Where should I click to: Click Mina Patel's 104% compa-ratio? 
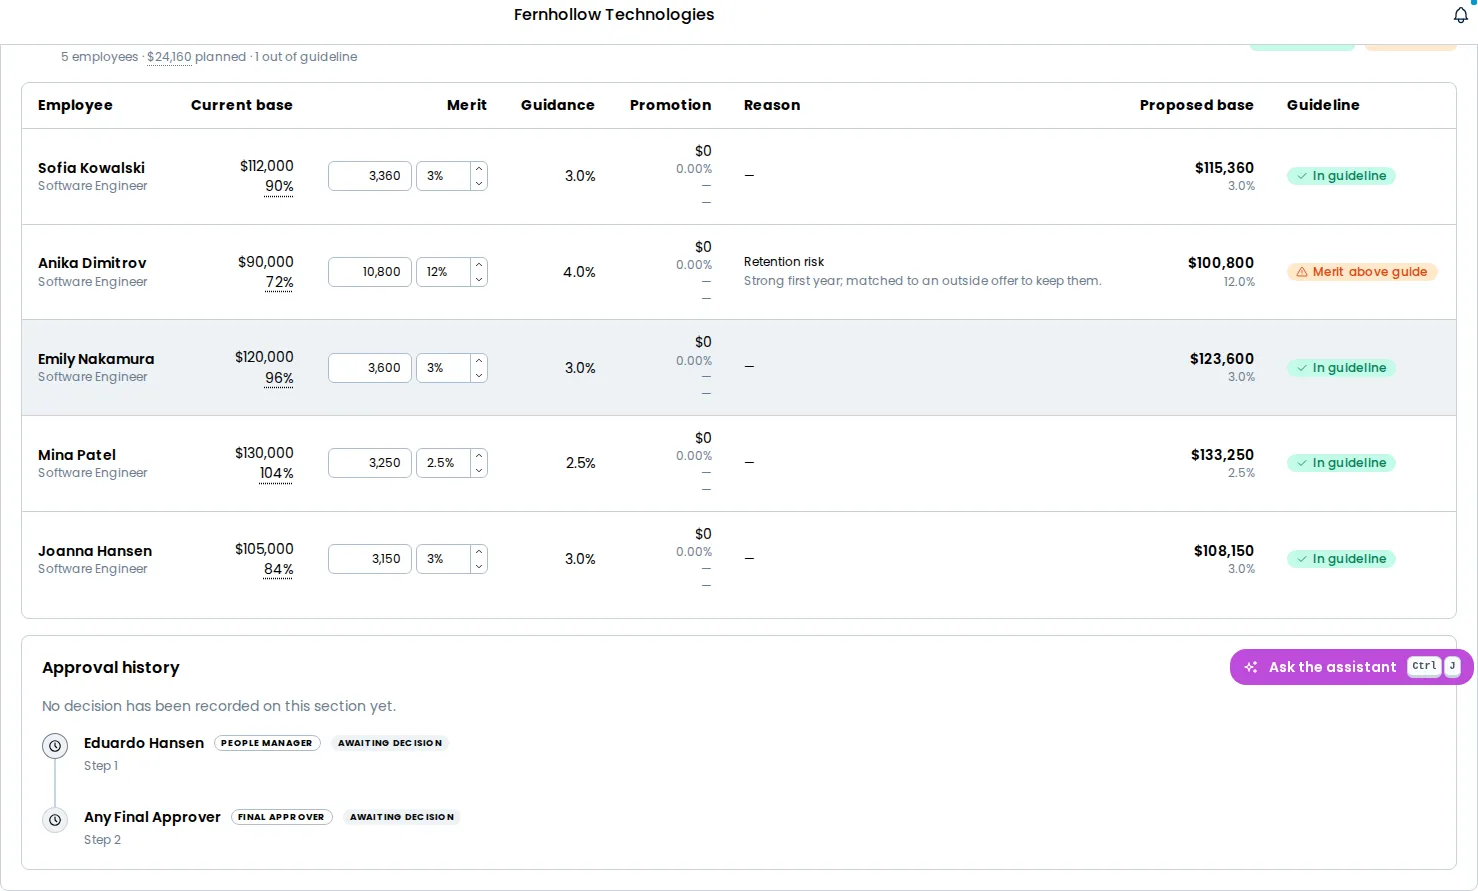point(276,474)
